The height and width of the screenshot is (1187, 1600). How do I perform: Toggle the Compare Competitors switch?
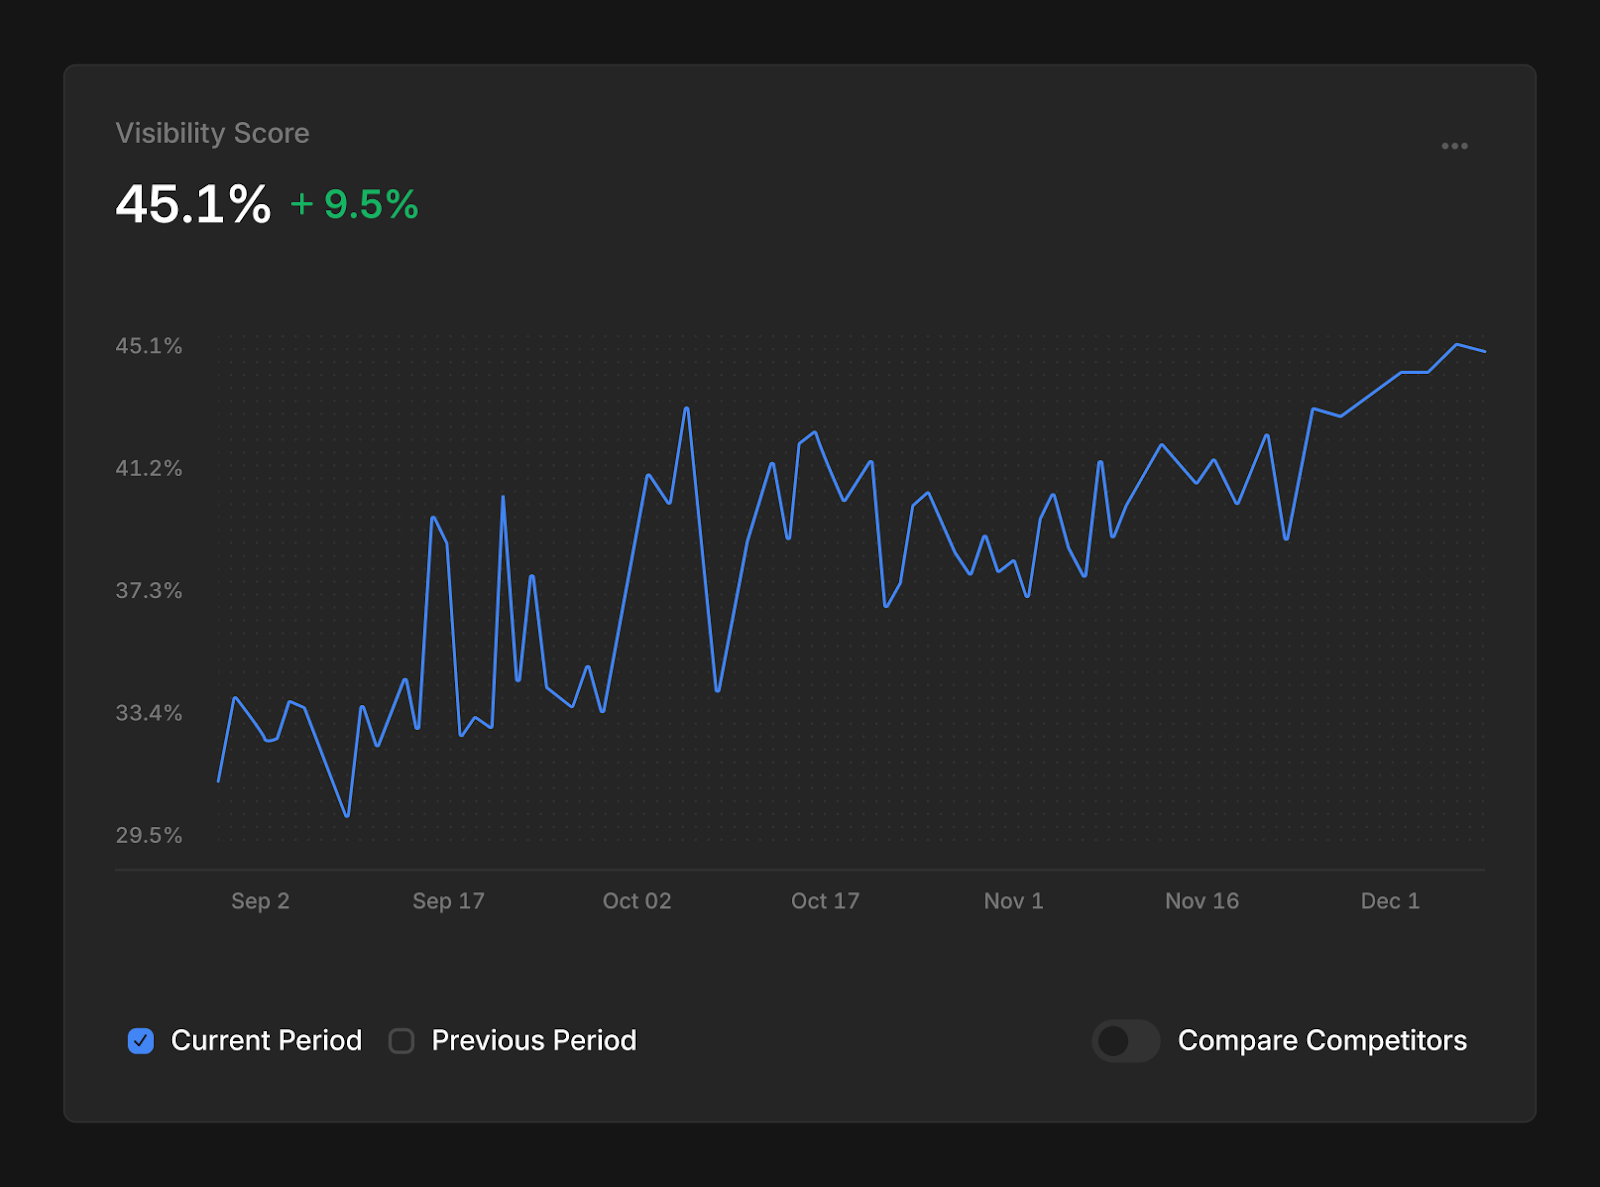[1126, 1040]
